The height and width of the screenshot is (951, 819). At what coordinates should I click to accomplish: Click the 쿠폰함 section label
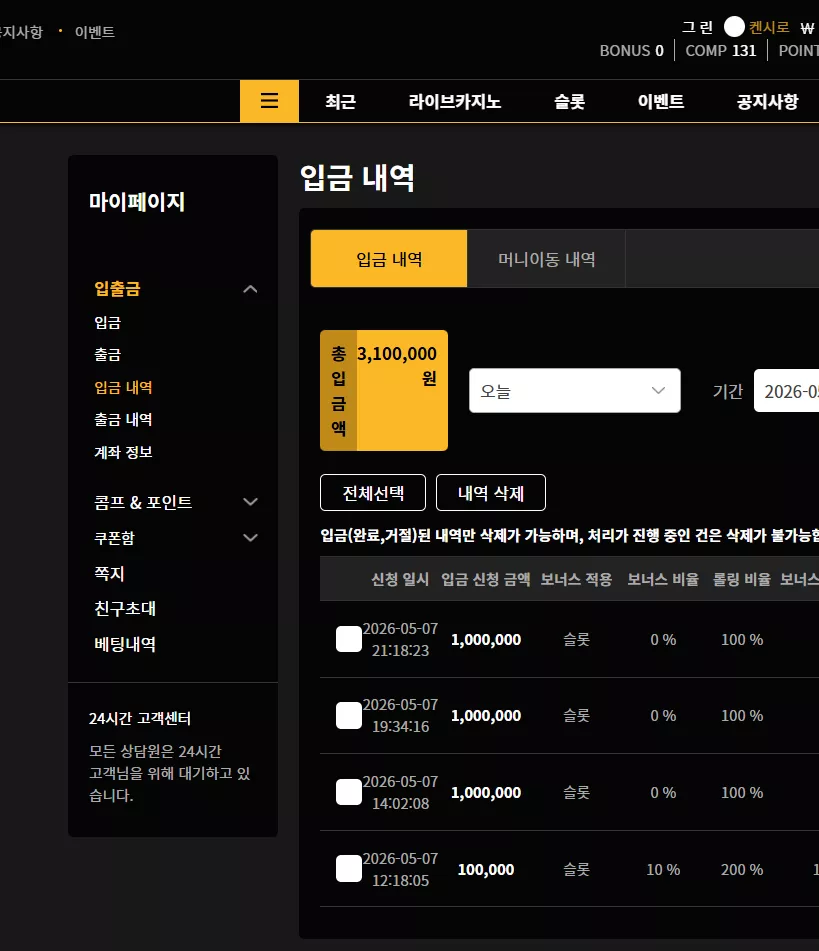[x=114, y=538]
